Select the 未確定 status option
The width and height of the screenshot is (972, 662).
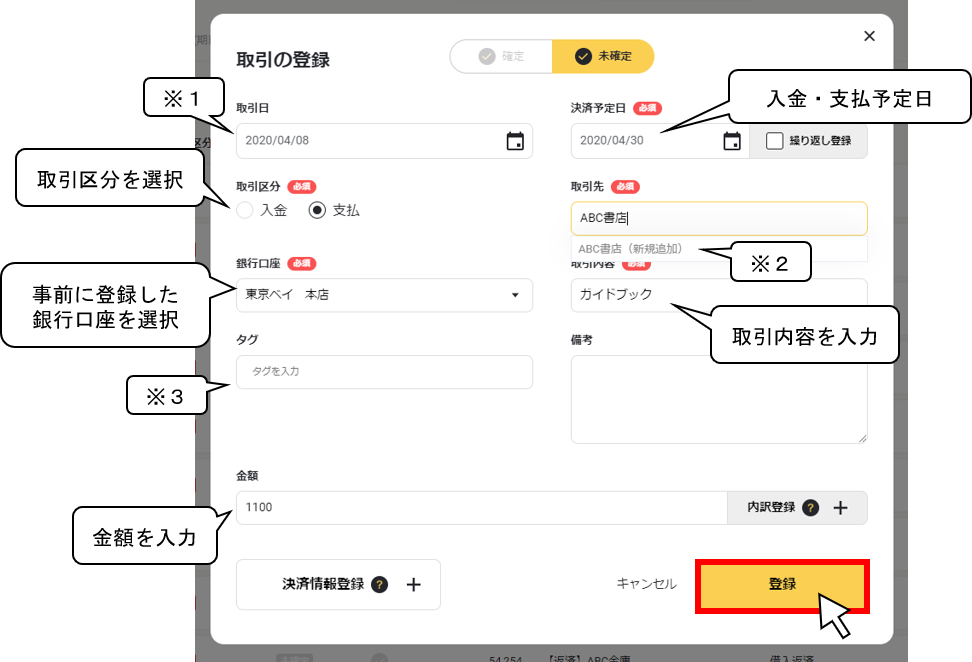tap(603, 56)
